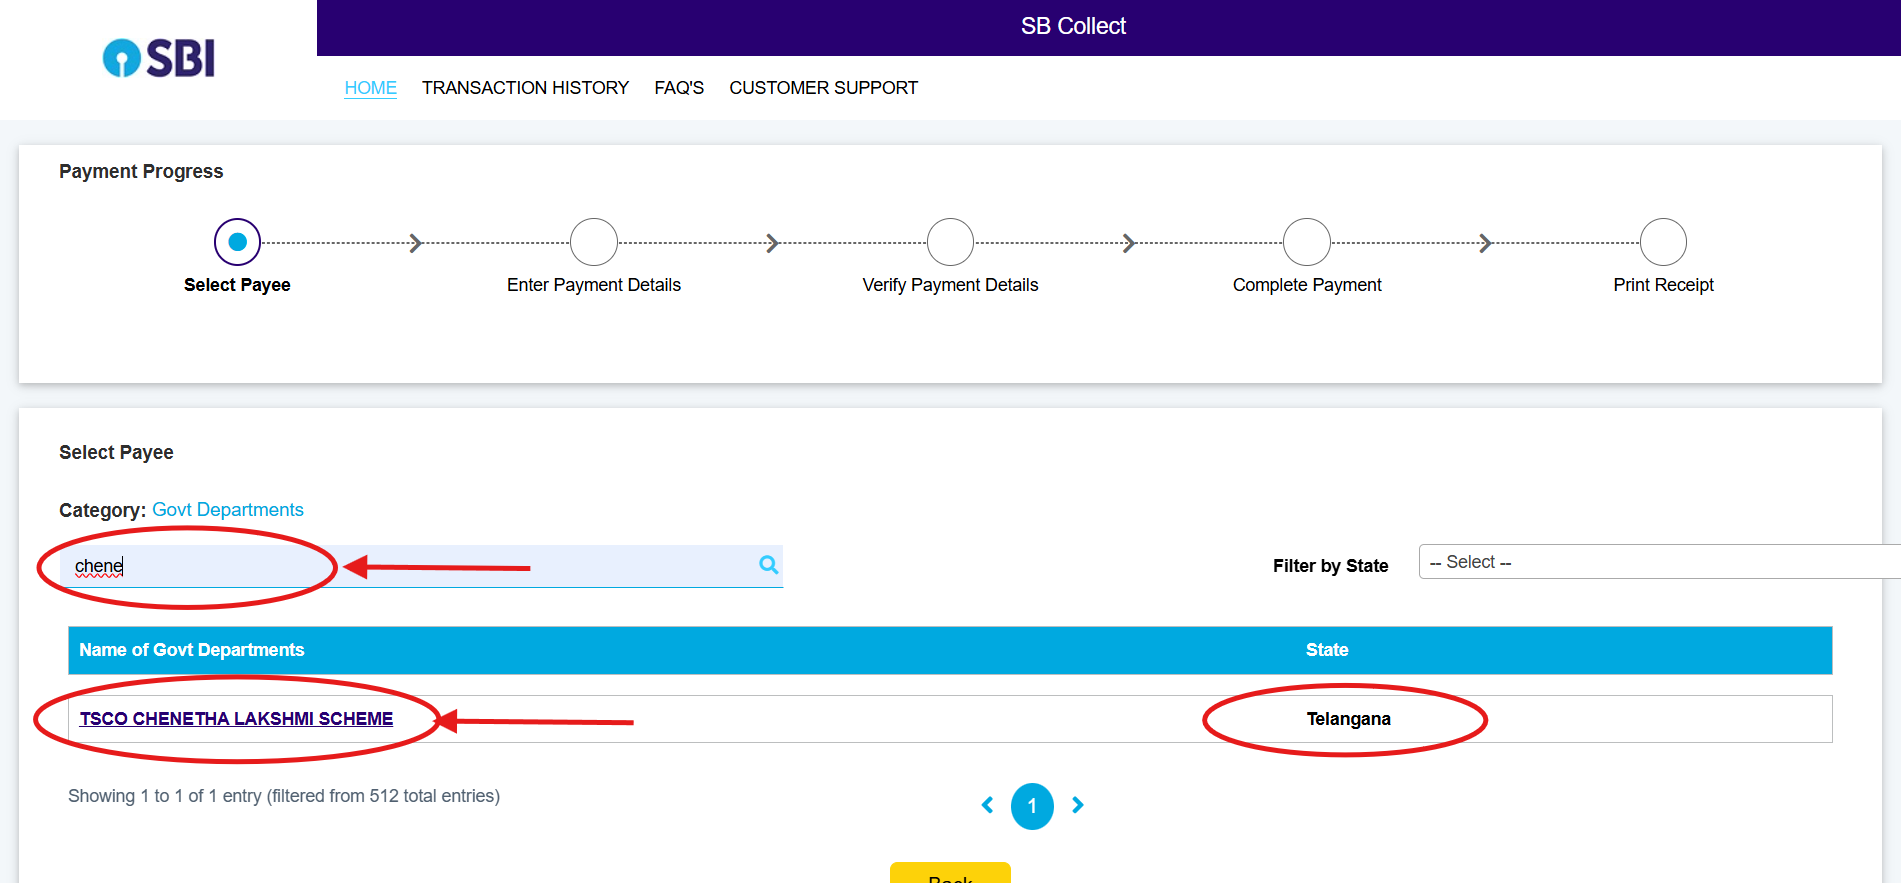Click the Enter Payment Details step label
The height and width of the screenshot is (883, 1901).
point(594,285)
